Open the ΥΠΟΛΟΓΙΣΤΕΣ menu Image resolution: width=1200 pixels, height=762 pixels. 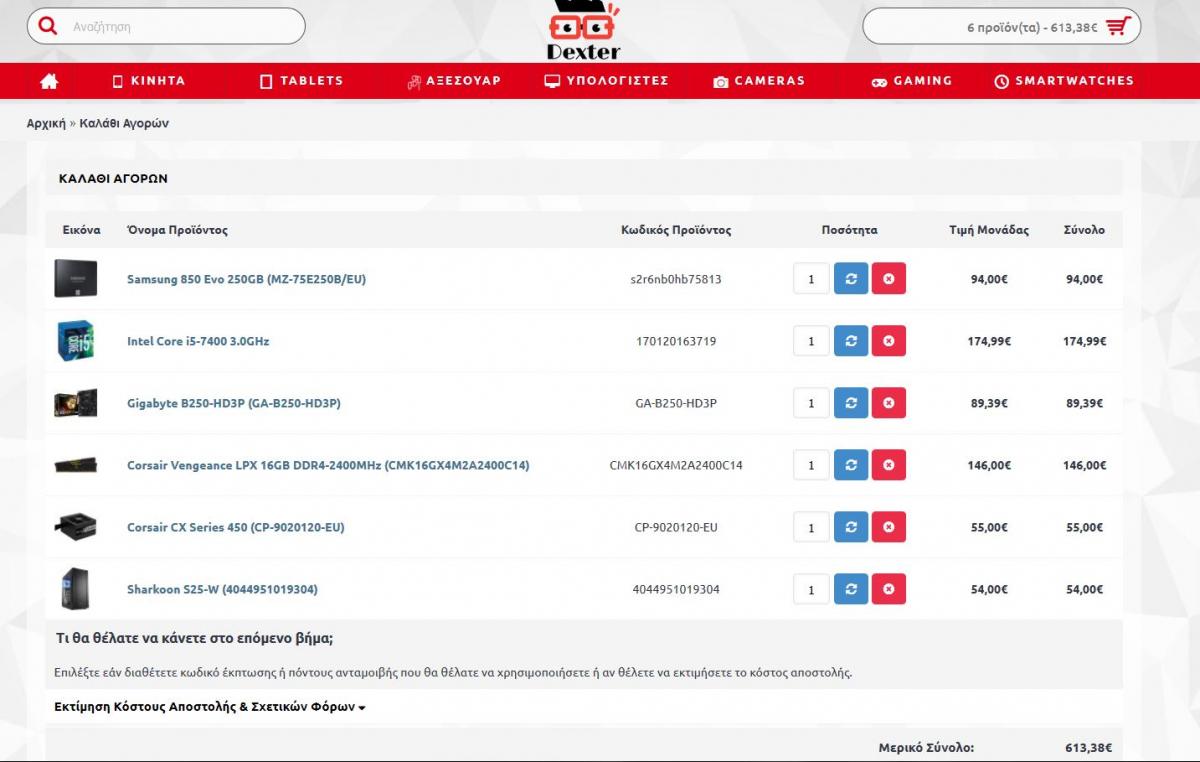[606, 81]
